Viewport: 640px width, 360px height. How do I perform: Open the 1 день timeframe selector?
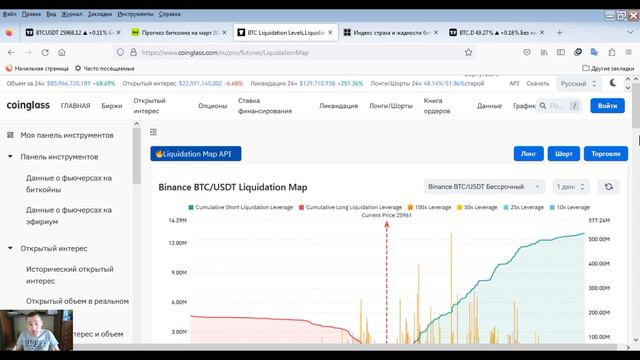click(x=571, y=187)
